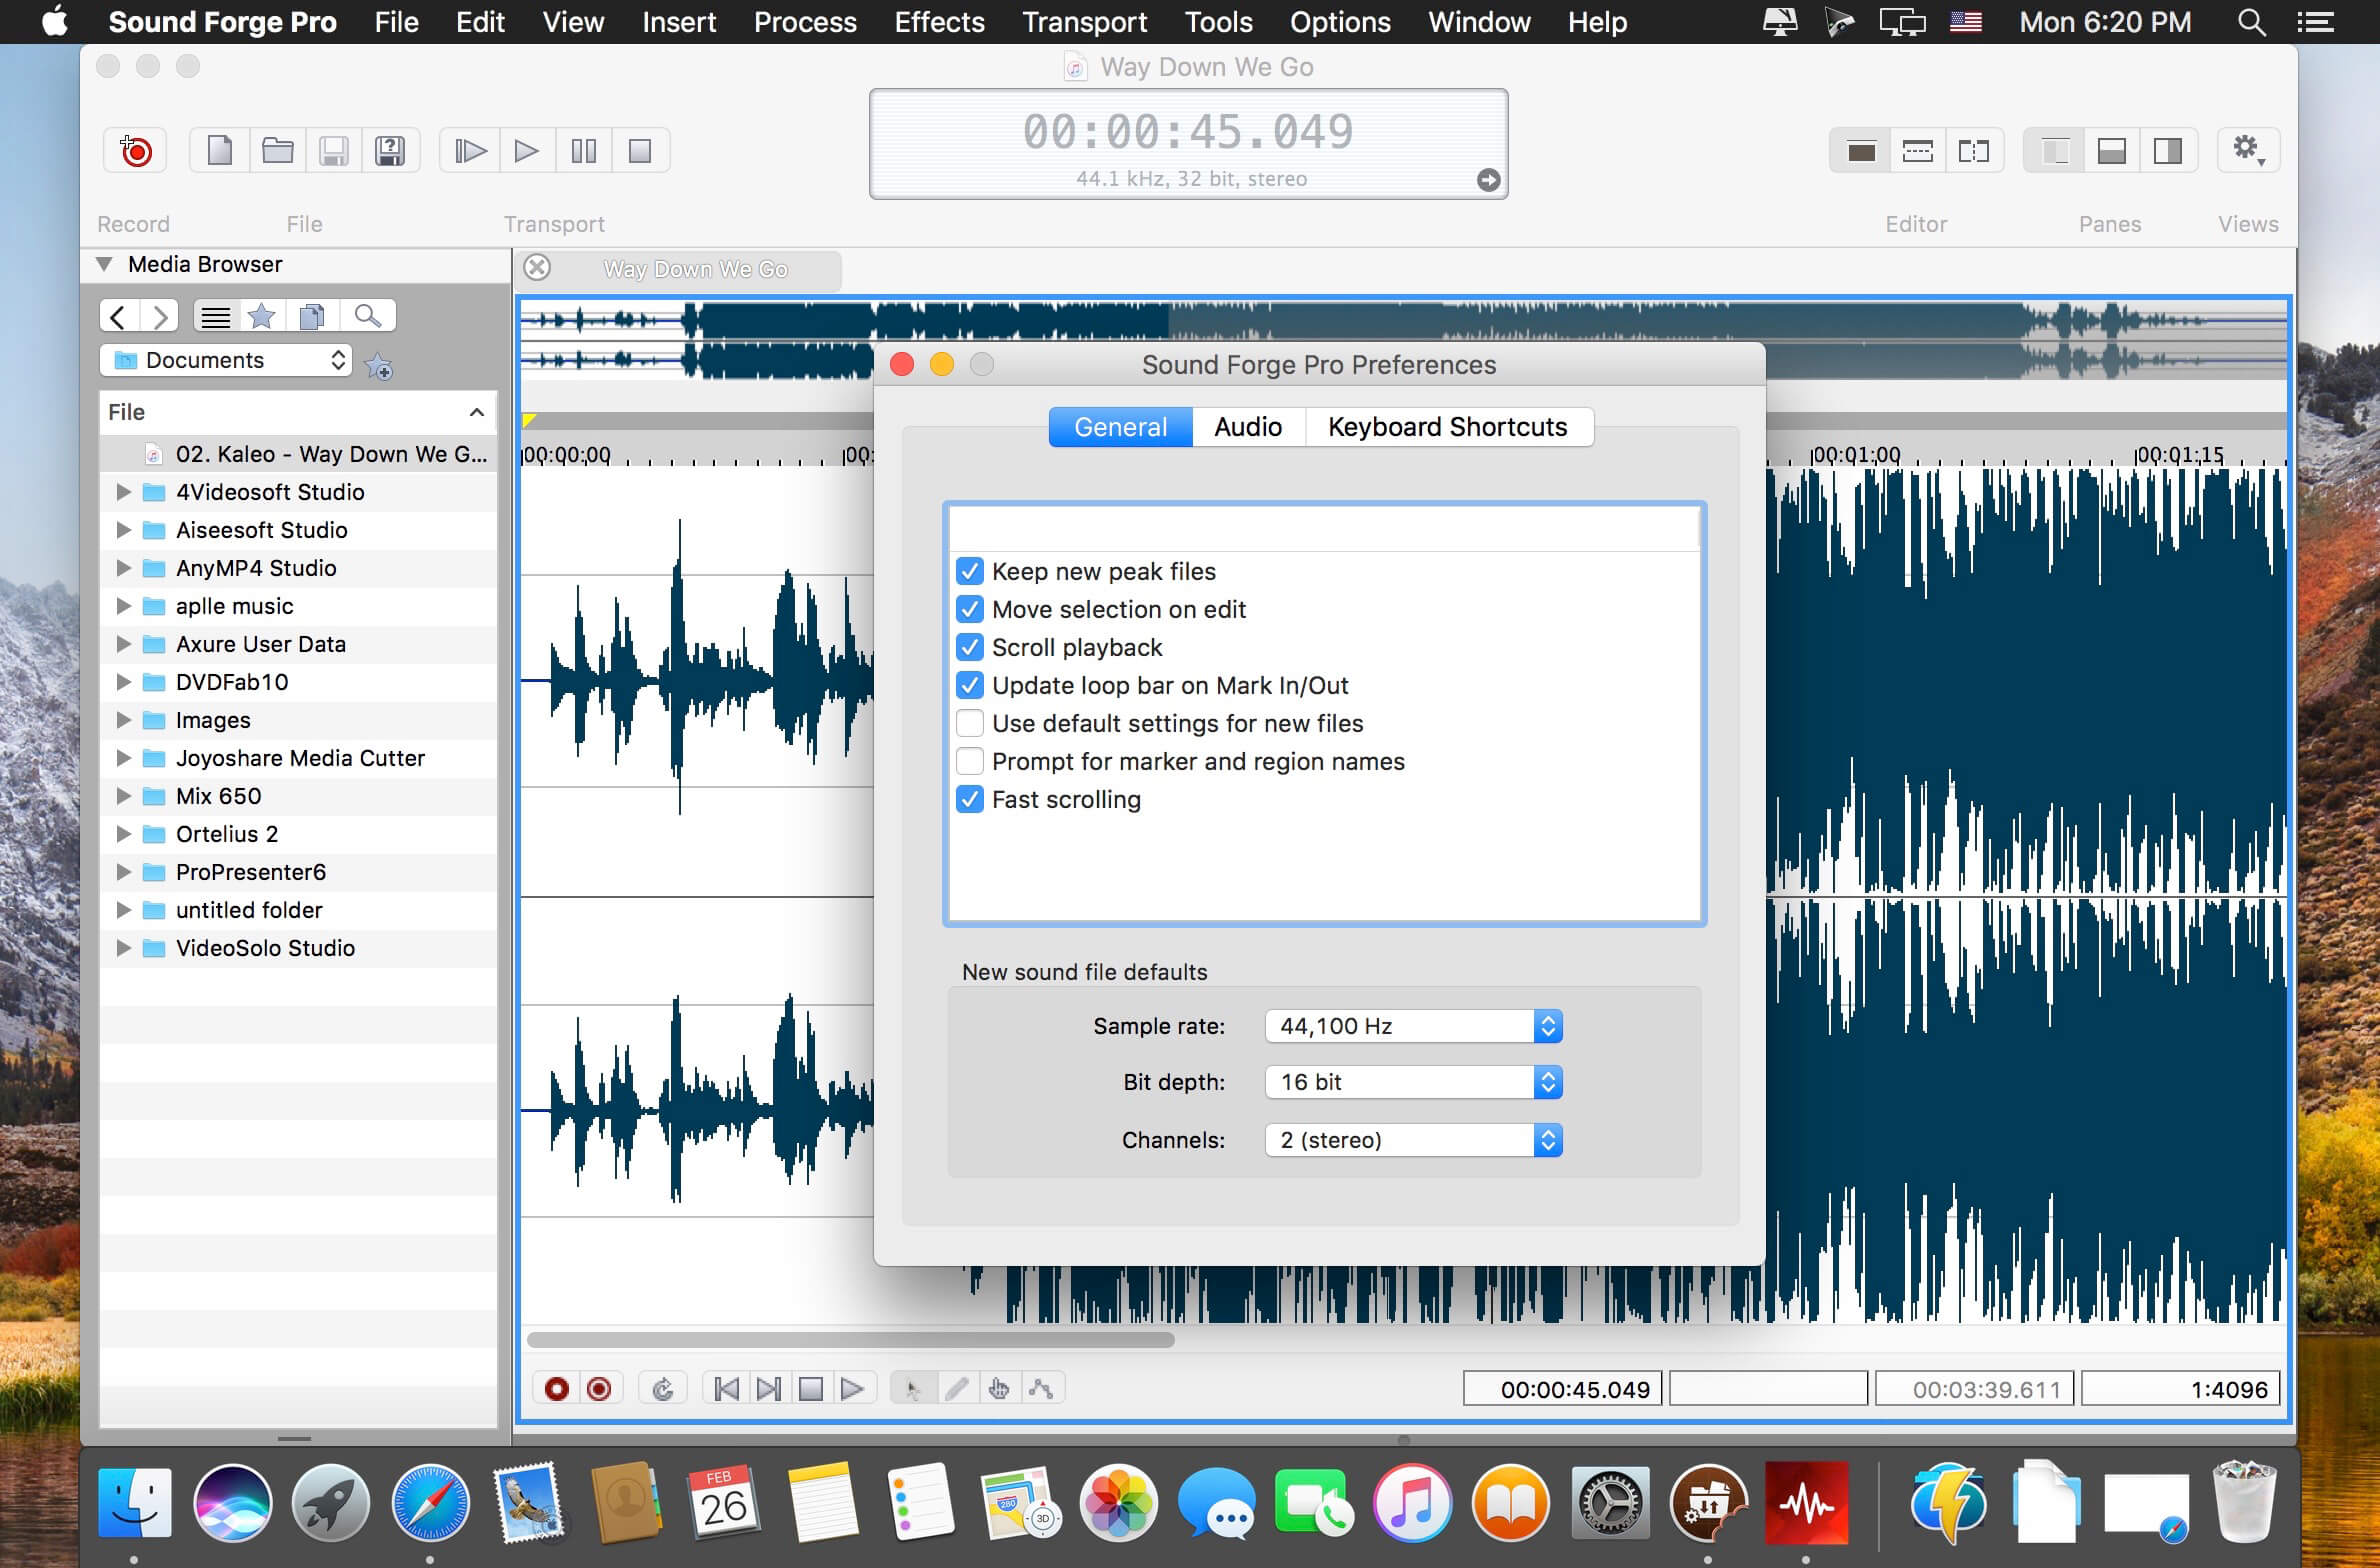Click Play All in the top transport toolbar
The image size is (2380, 1568).
click(x=470, y=151)
